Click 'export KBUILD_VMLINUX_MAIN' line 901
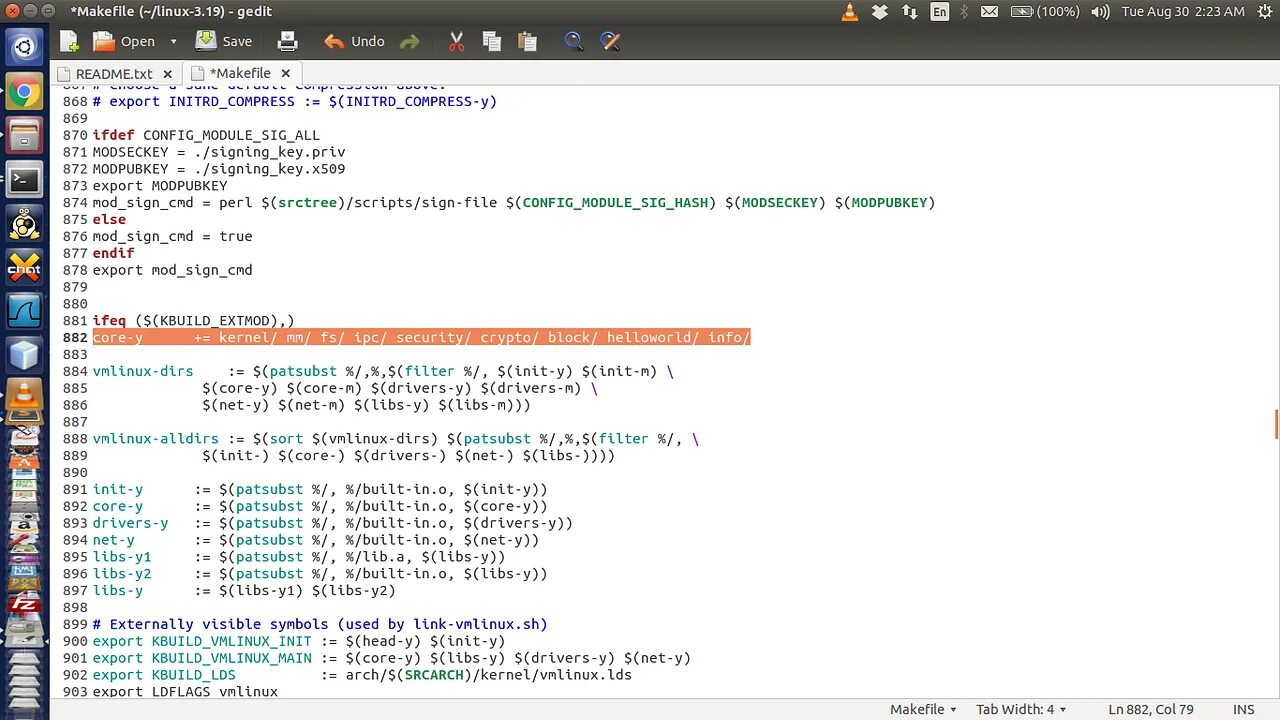The width and height of the screenshot is (1280, 720). pos(392,658)
